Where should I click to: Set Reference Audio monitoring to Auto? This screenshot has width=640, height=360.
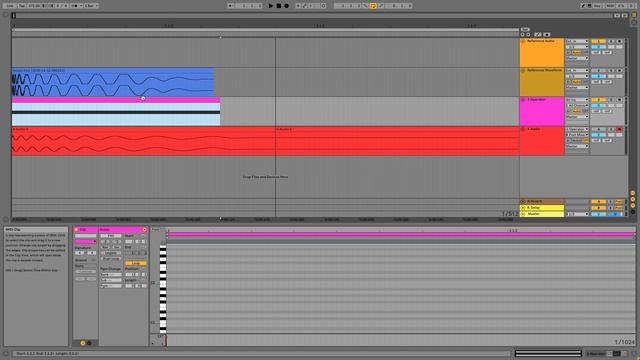click(576, 53)
